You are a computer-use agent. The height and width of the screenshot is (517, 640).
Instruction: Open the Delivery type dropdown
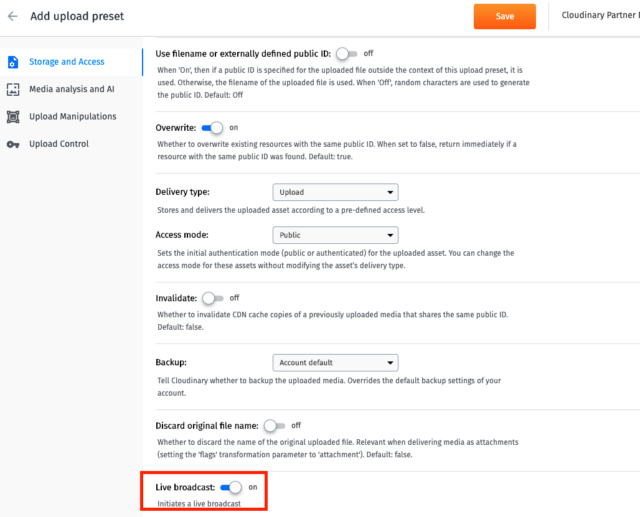(x=335, y=192)
